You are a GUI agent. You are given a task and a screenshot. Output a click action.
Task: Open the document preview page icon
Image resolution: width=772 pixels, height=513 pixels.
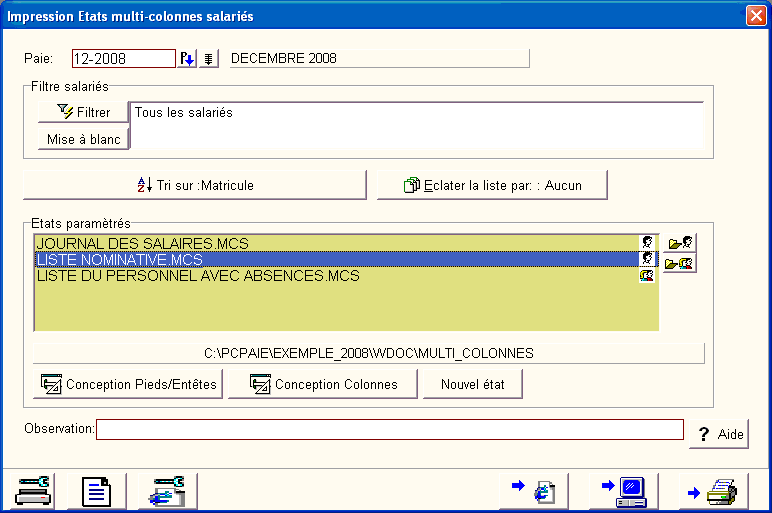pos(96,491)
